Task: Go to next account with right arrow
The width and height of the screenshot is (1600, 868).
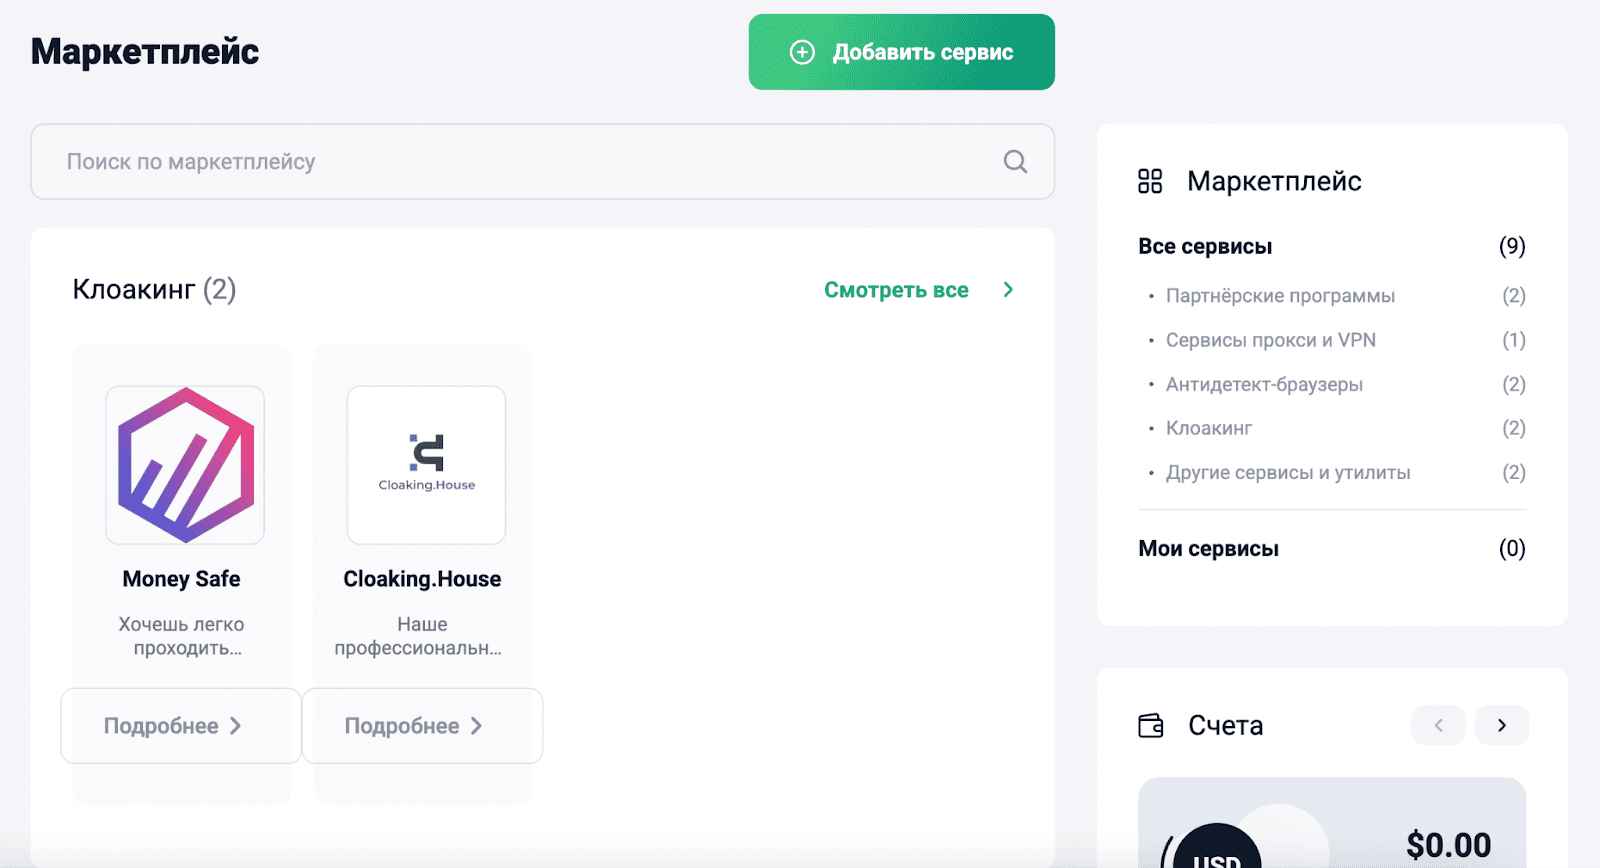Action: click(1501, 725)
